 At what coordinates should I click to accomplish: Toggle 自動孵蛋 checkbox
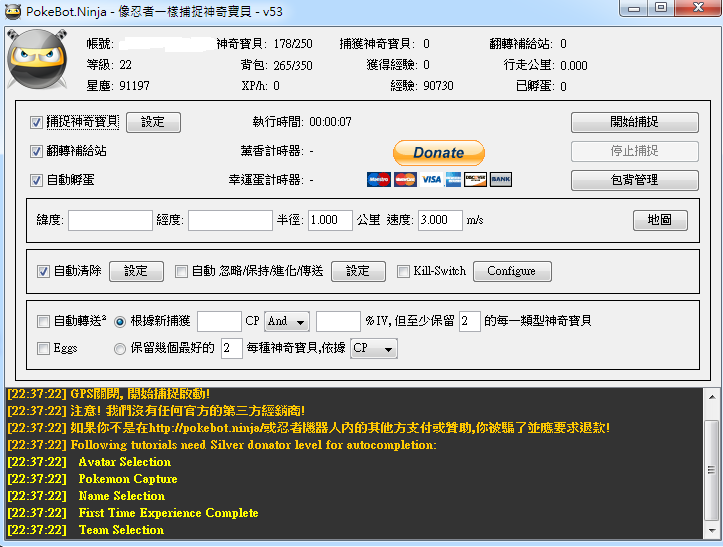36,180
